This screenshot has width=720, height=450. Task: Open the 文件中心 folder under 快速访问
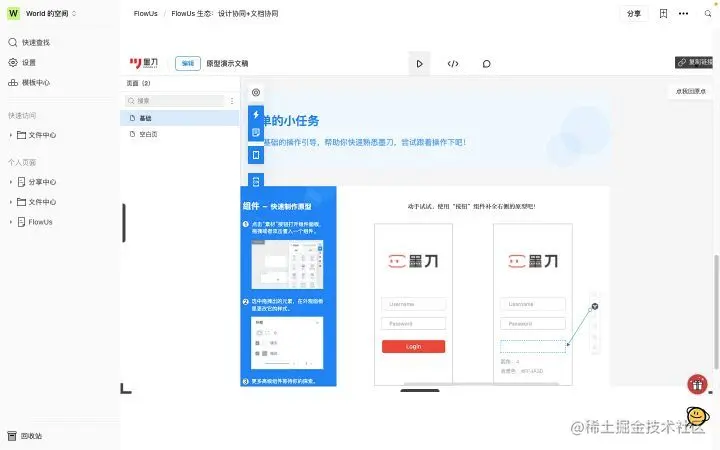point(37,135)
